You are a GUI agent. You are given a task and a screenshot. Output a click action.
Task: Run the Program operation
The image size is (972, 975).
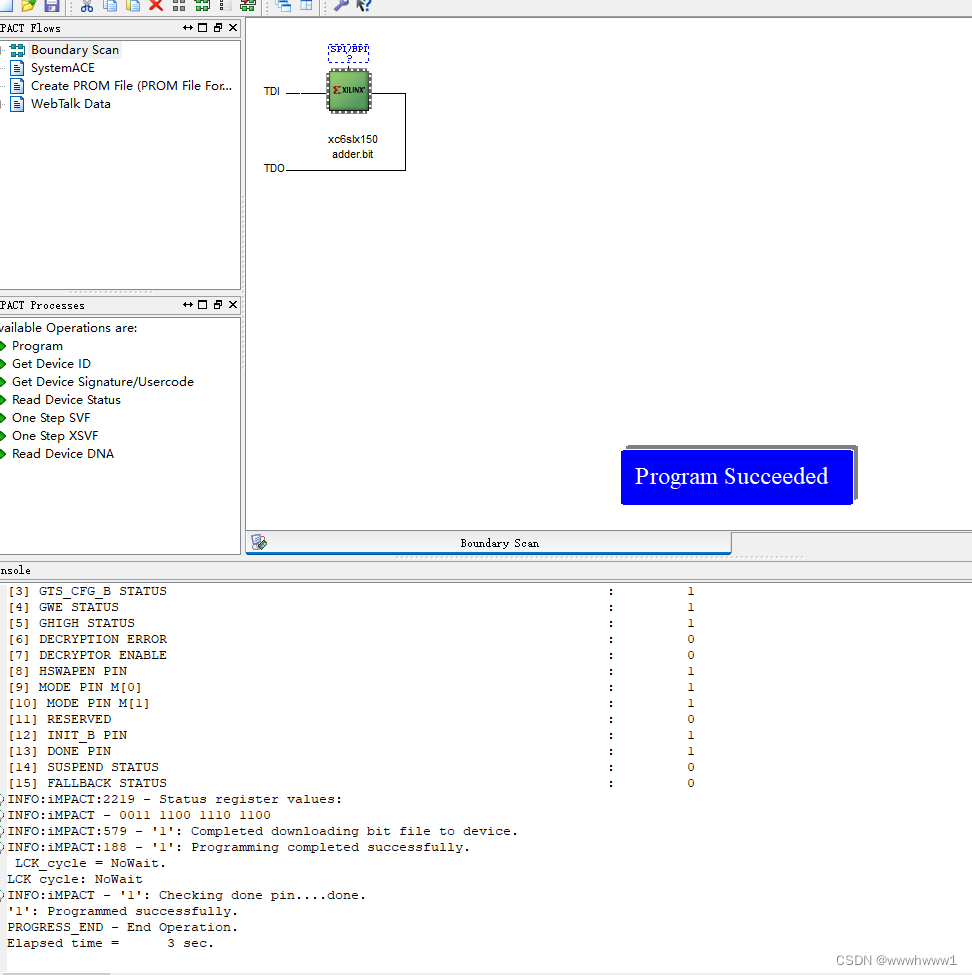pyautogui.click(x=37, y=345)
